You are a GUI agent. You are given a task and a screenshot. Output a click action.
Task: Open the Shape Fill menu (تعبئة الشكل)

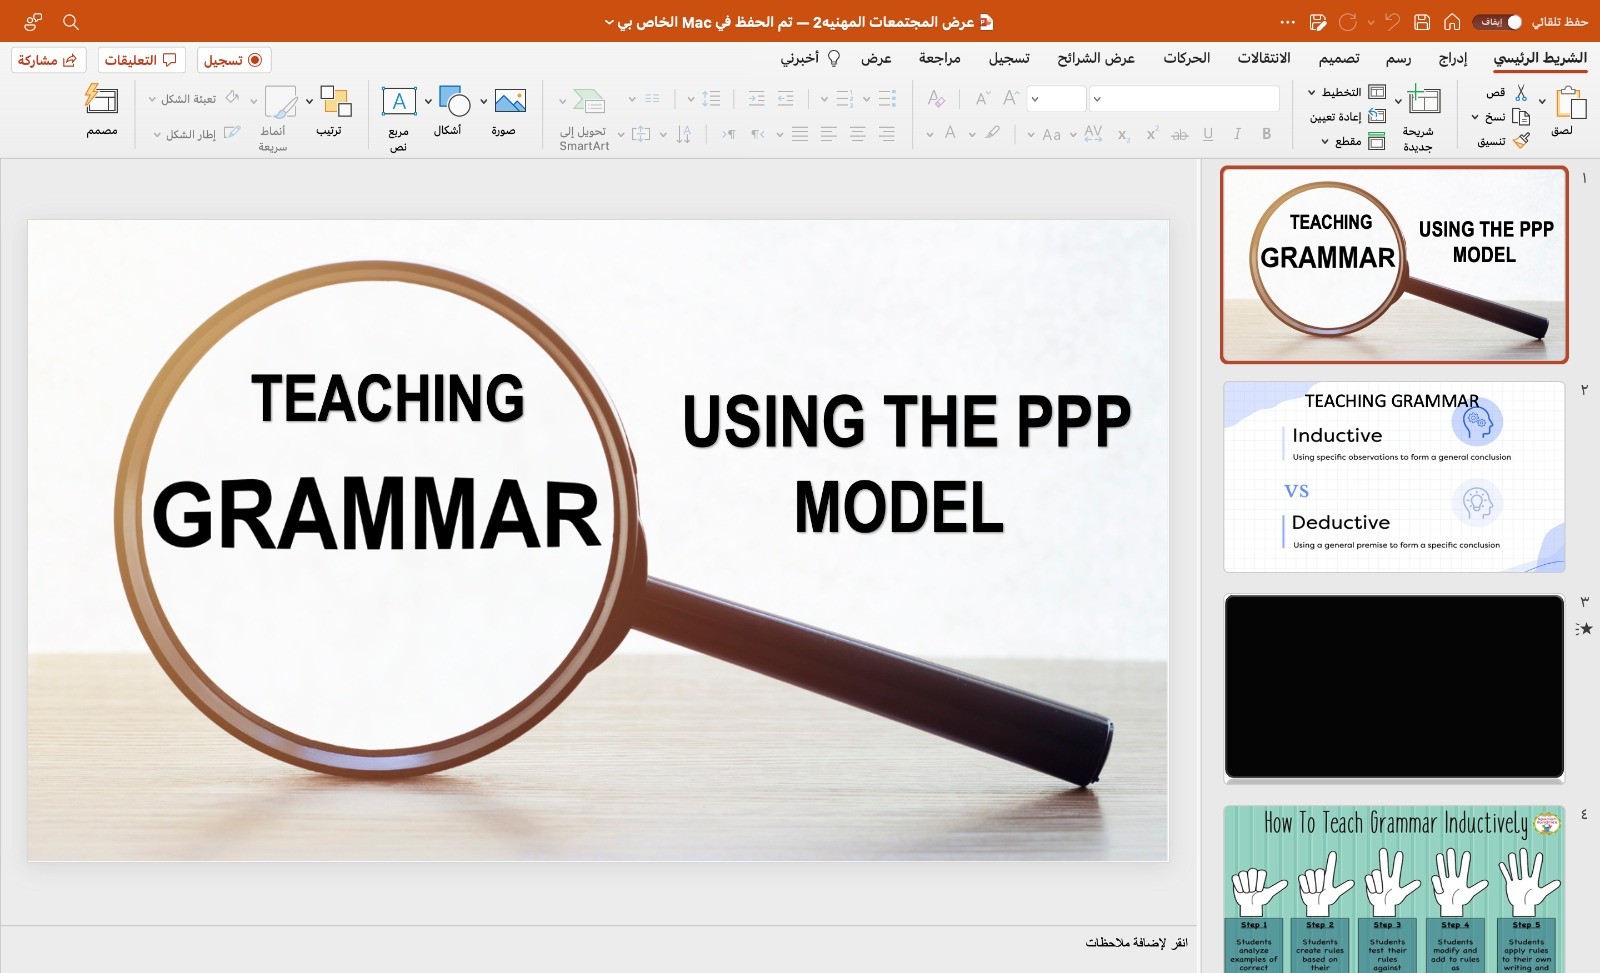[193, 98]
